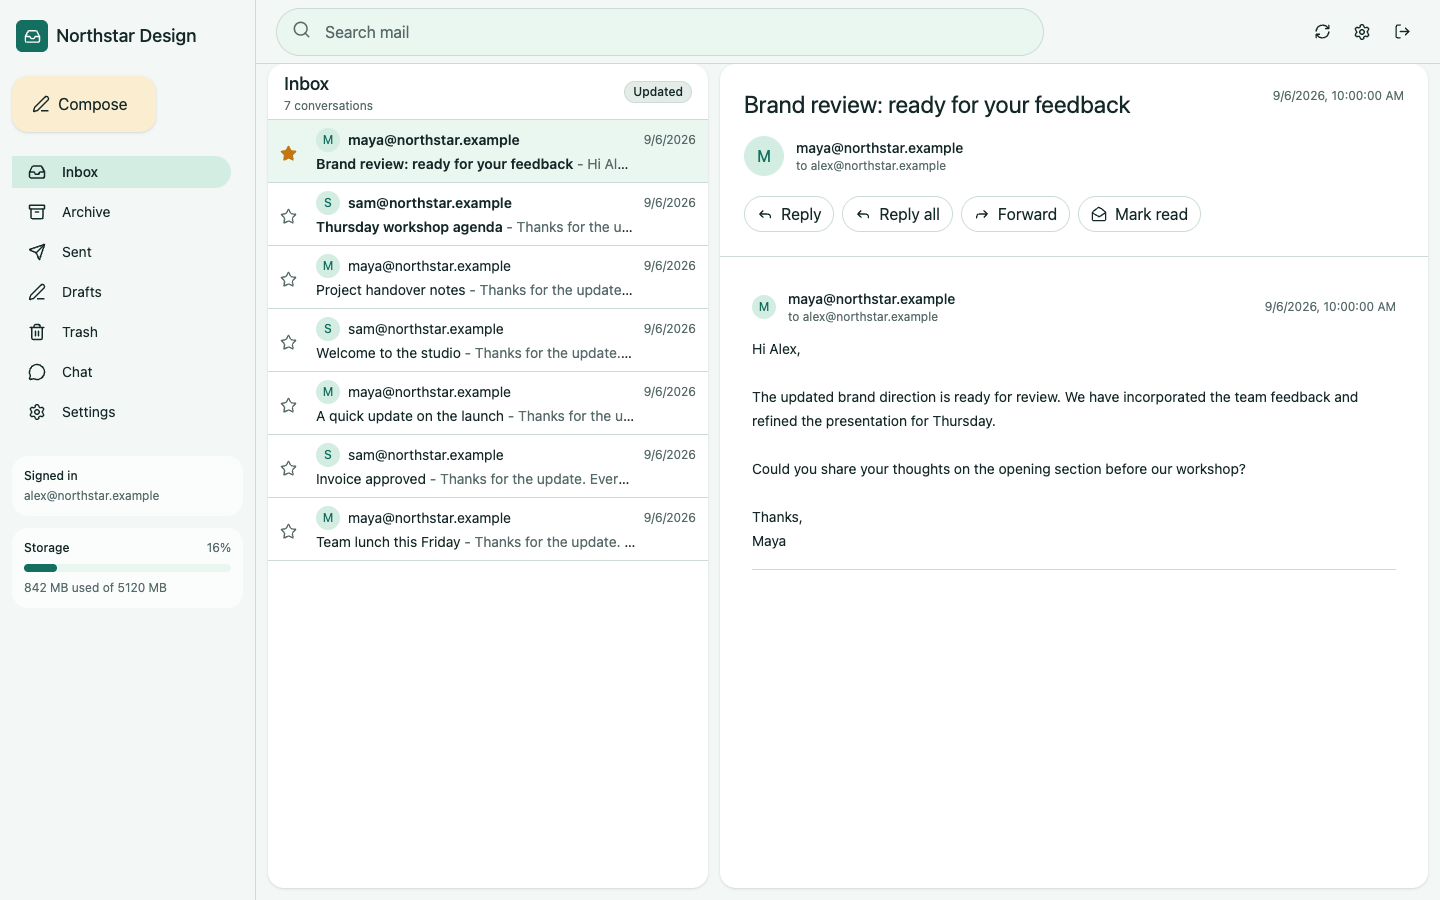Star the Thursday workshop agenda email
1440x900 pixels.
[288, 216]
